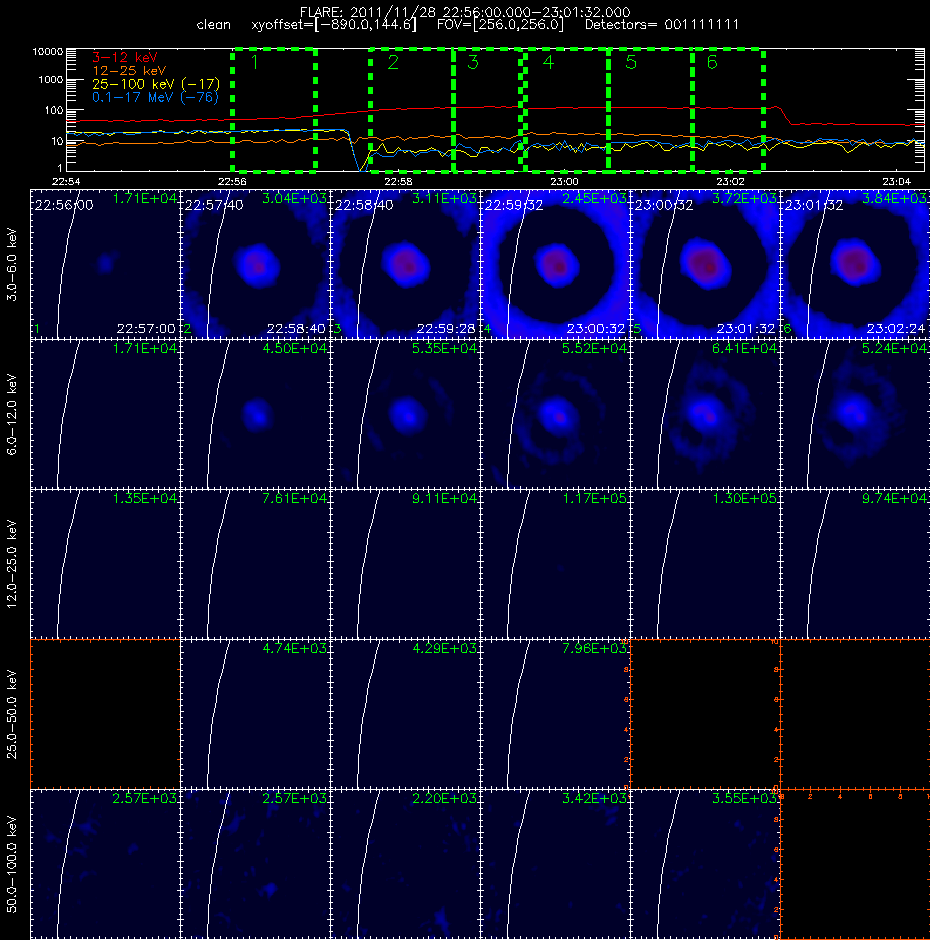This screenshot has height=940, width=930.
Task: Click peak value 9.74E+04
Action: click(895, 499)
